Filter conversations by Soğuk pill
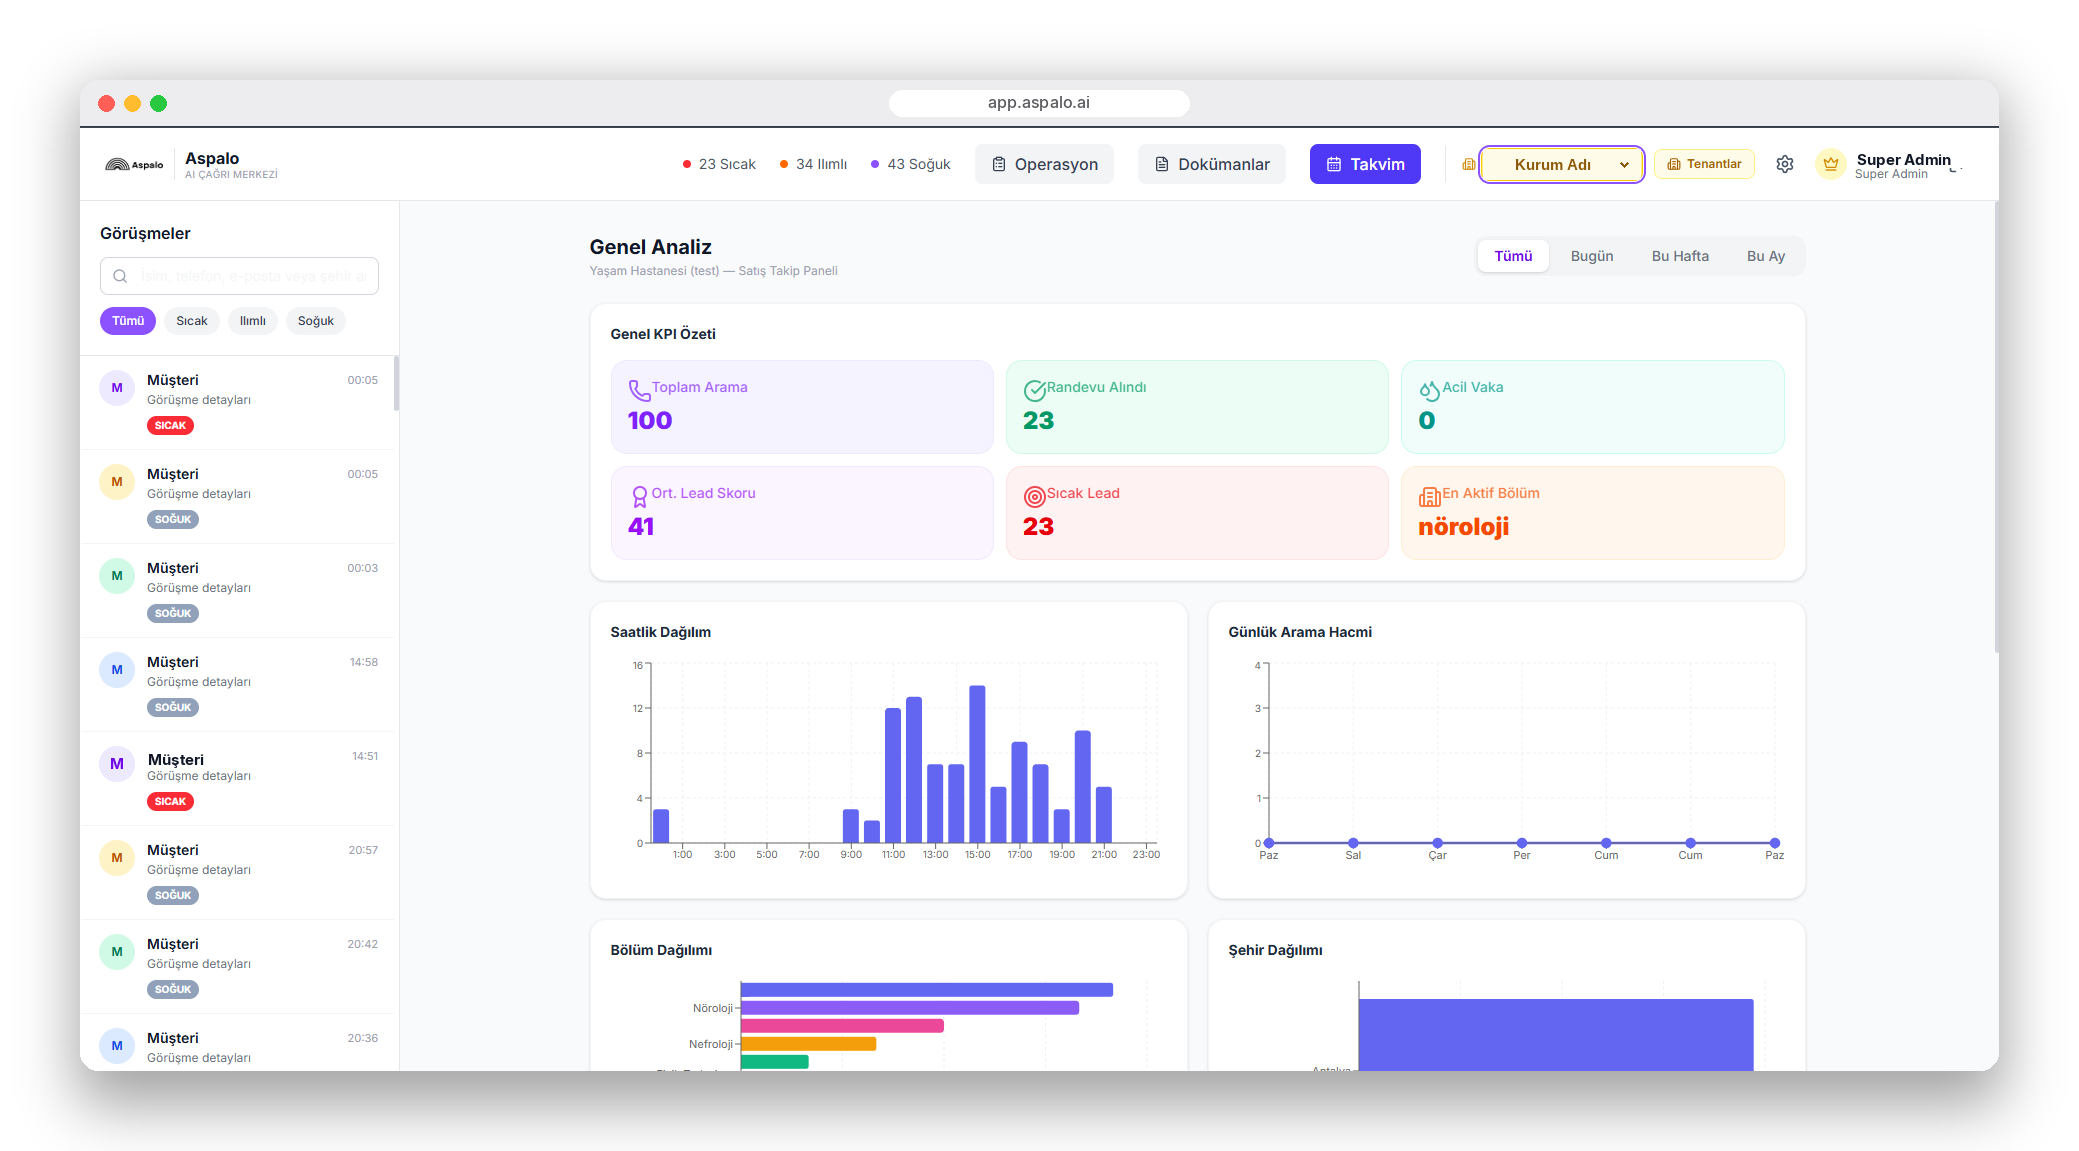Screen dimensions: 2079x1151 point(316,321)
